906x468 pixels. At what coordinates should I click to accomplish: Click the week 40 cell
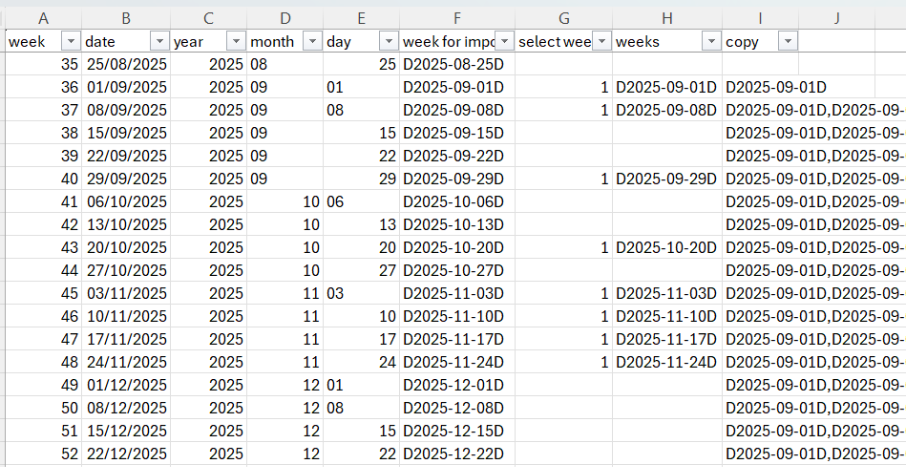pos(43,179)
